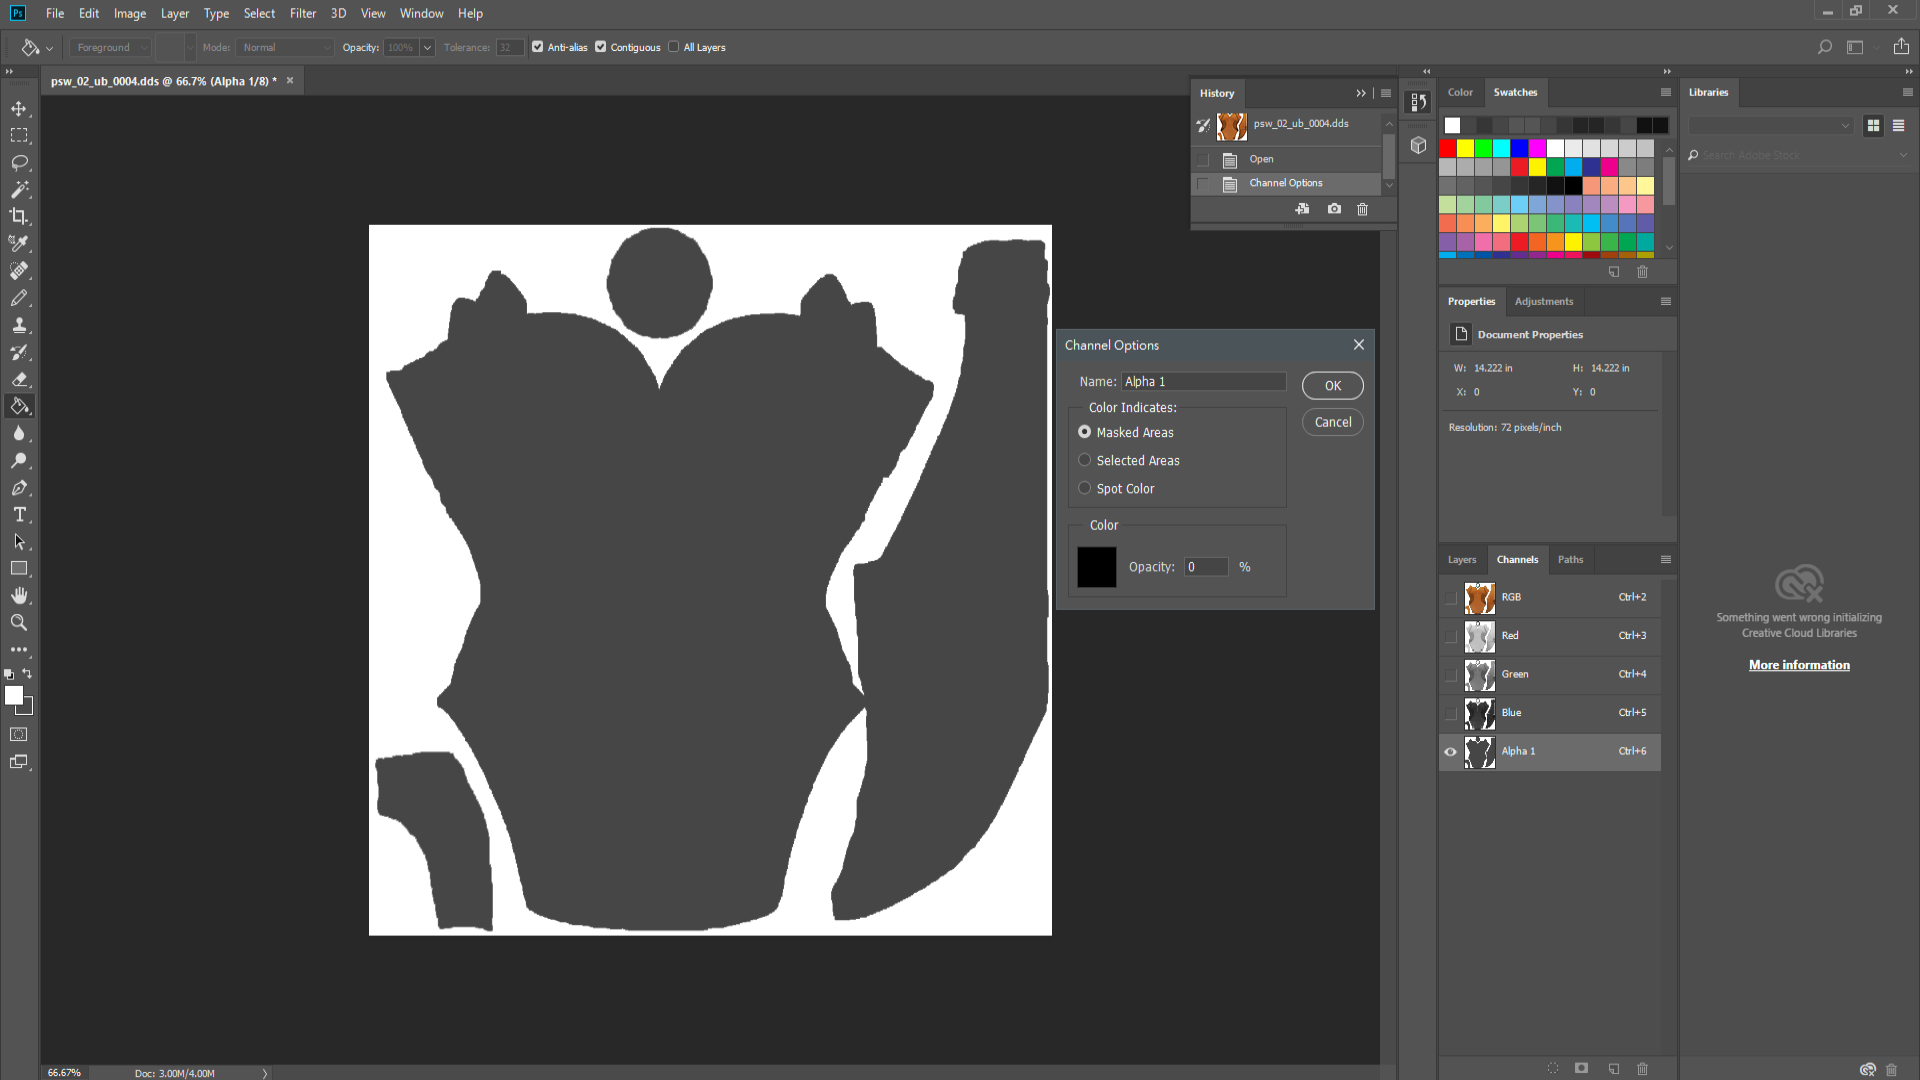Switch to the Paths tab
Image resolution: width=1920 pixels, height=1080 pixels.
click(x=1570, y=559)
